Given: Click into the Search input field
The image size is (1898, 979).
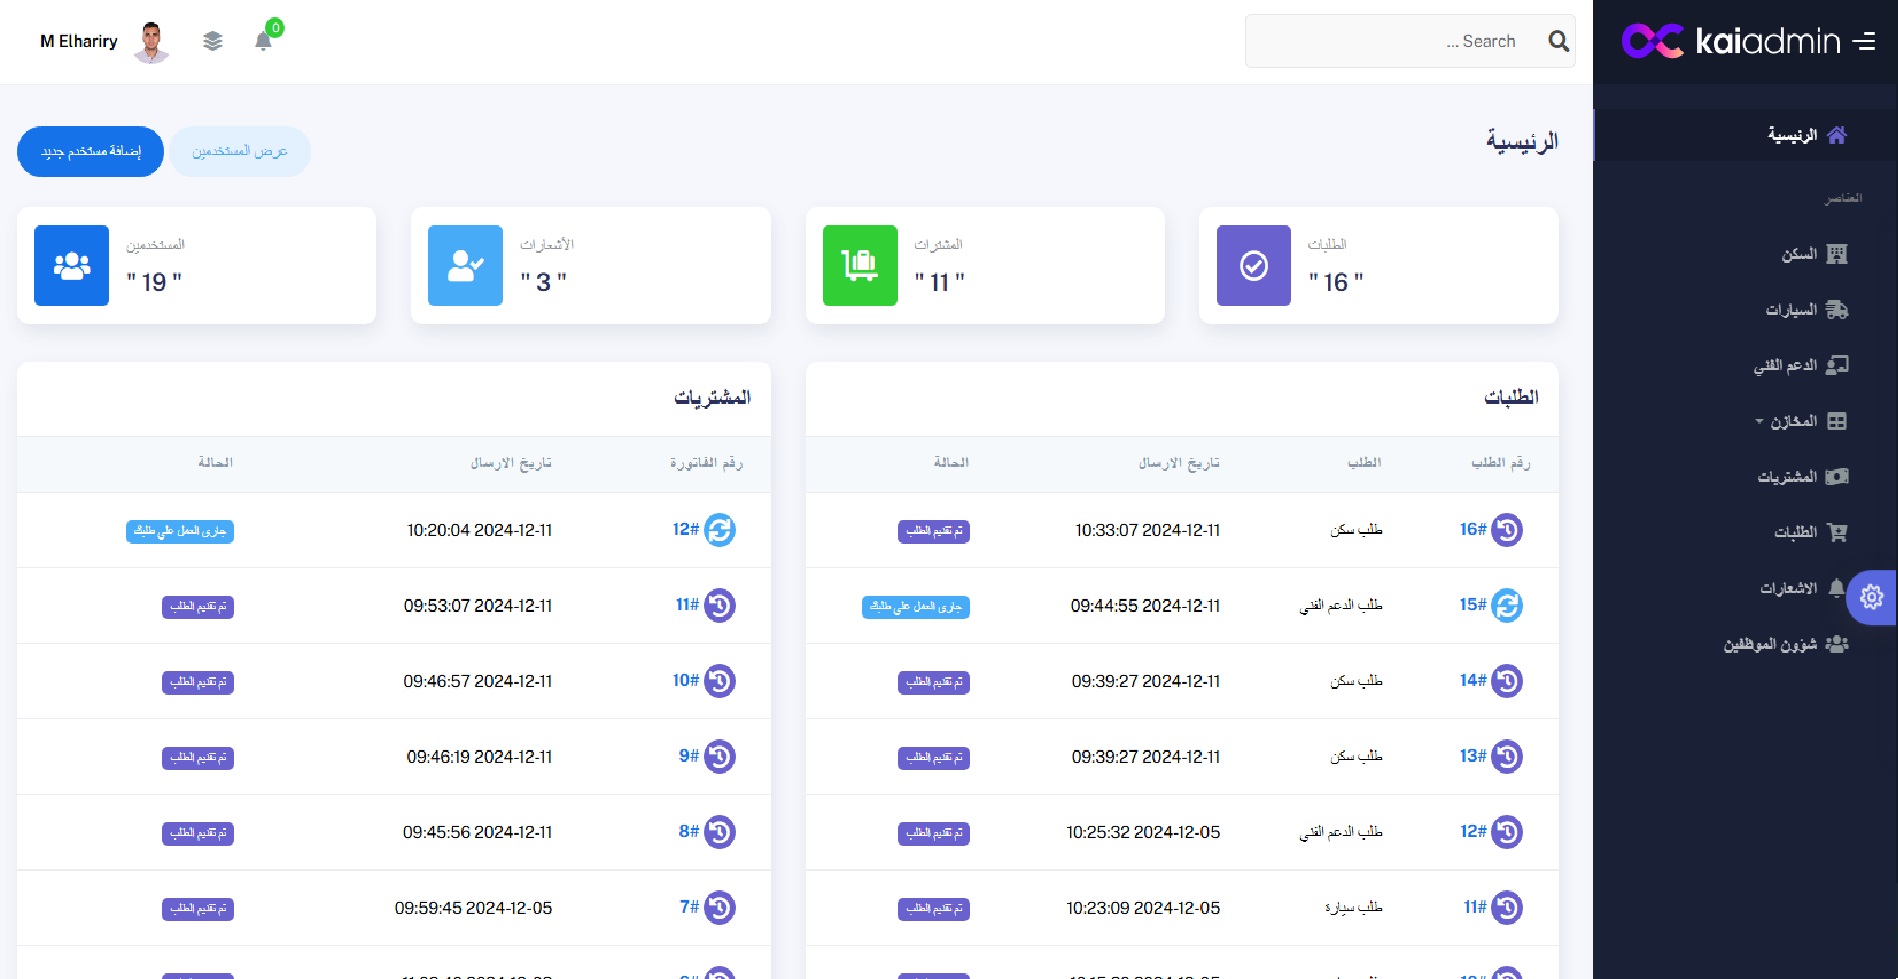Looking at the screenshot, I should click(x=1390, y=41).
